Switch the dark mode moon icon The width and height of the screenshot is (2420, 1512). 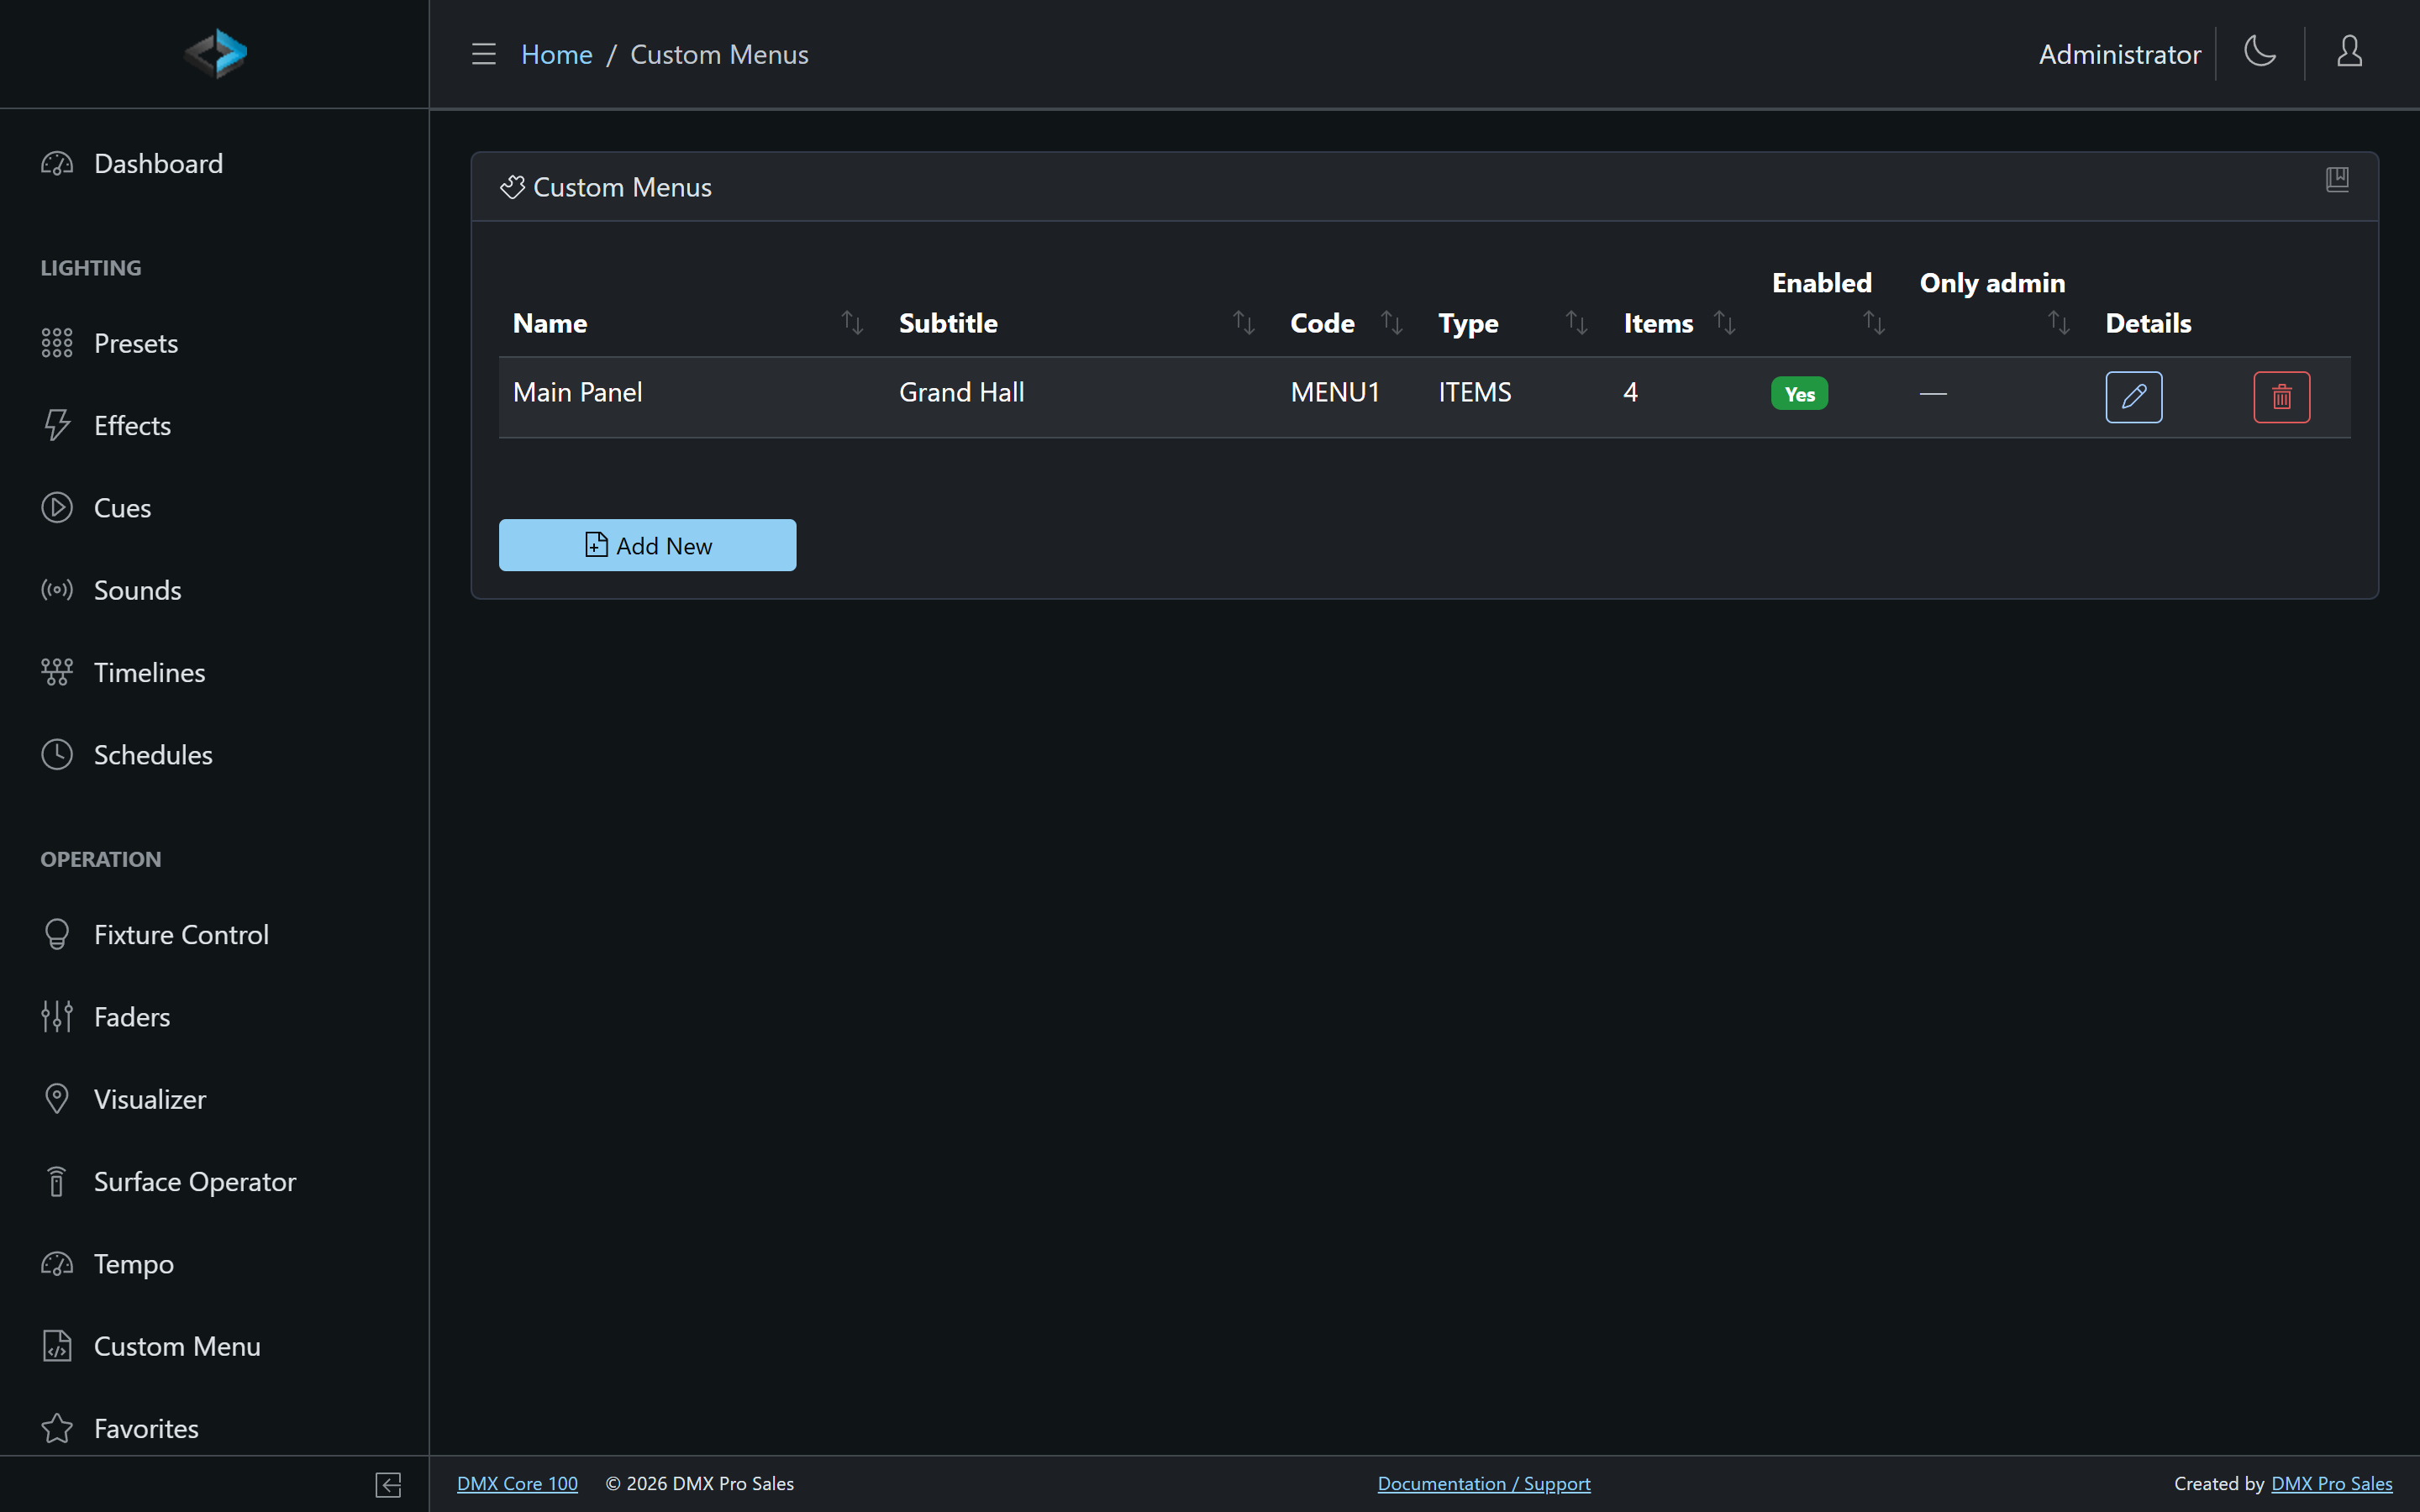[x=2260, y=51]
